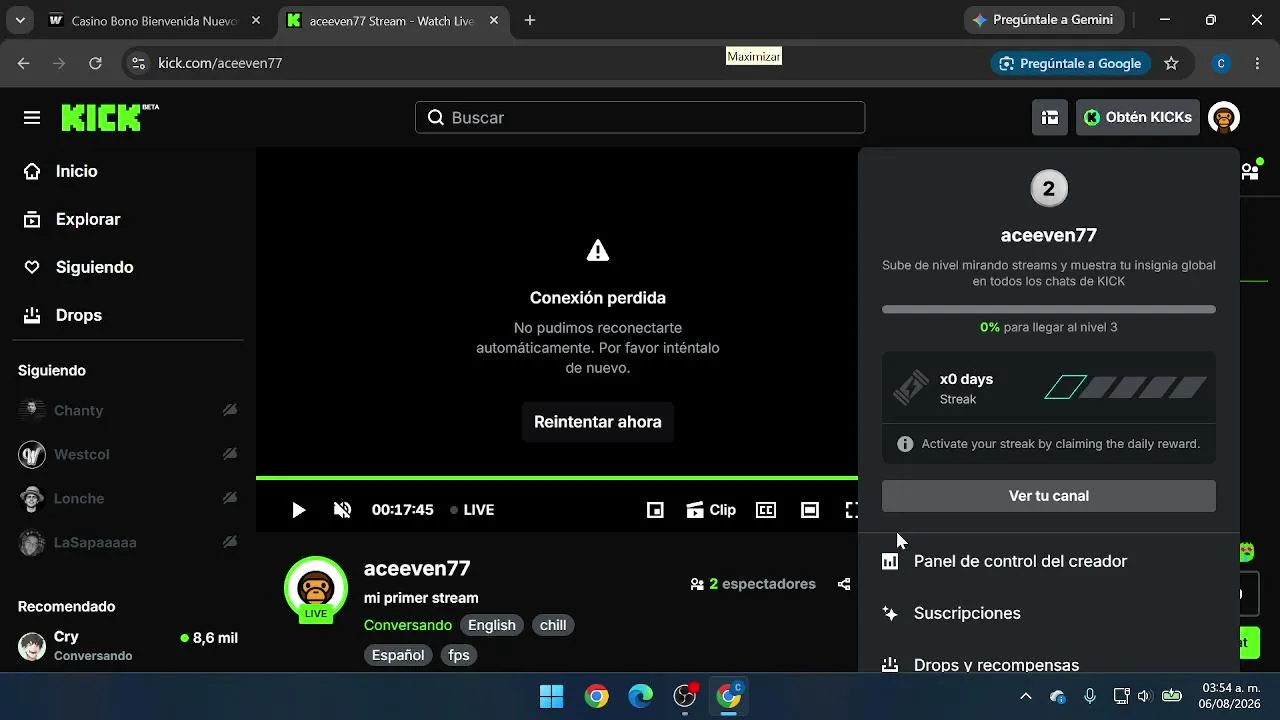Screen dimensions: 1280x720
Task: Click the level 2 badge in profile panel
Action: pos(1049,188)
